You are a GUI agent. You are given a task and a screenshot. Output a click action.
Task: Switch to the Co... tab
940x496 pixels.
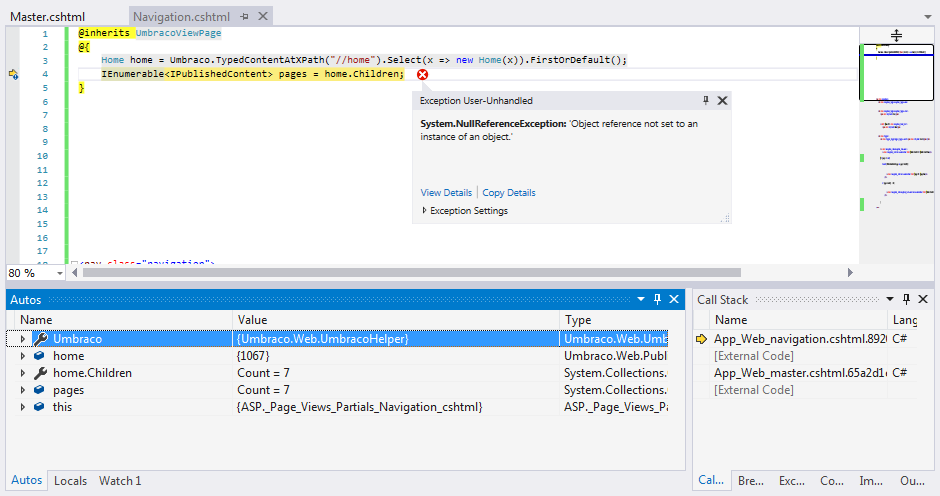pos(831,480)
